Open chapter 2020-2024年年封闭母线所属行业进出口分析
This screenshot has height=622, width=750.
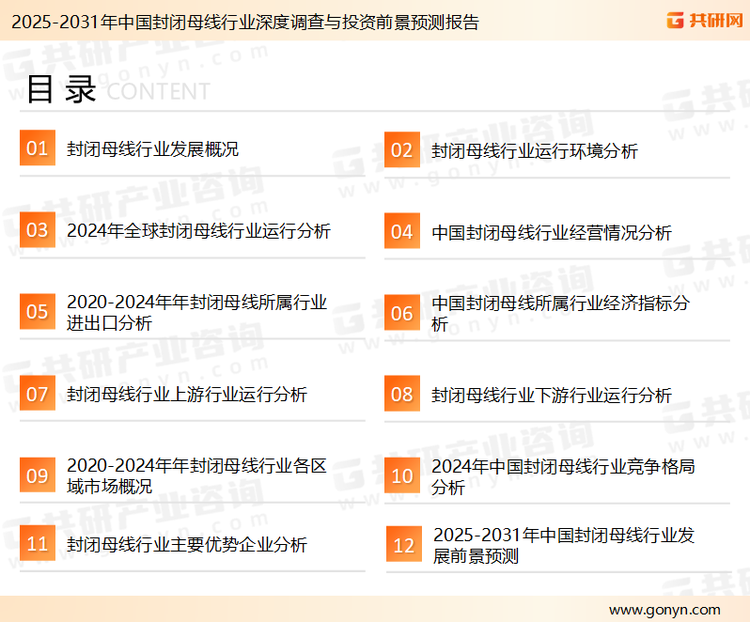pyautogui.click(x=197, y=312)
